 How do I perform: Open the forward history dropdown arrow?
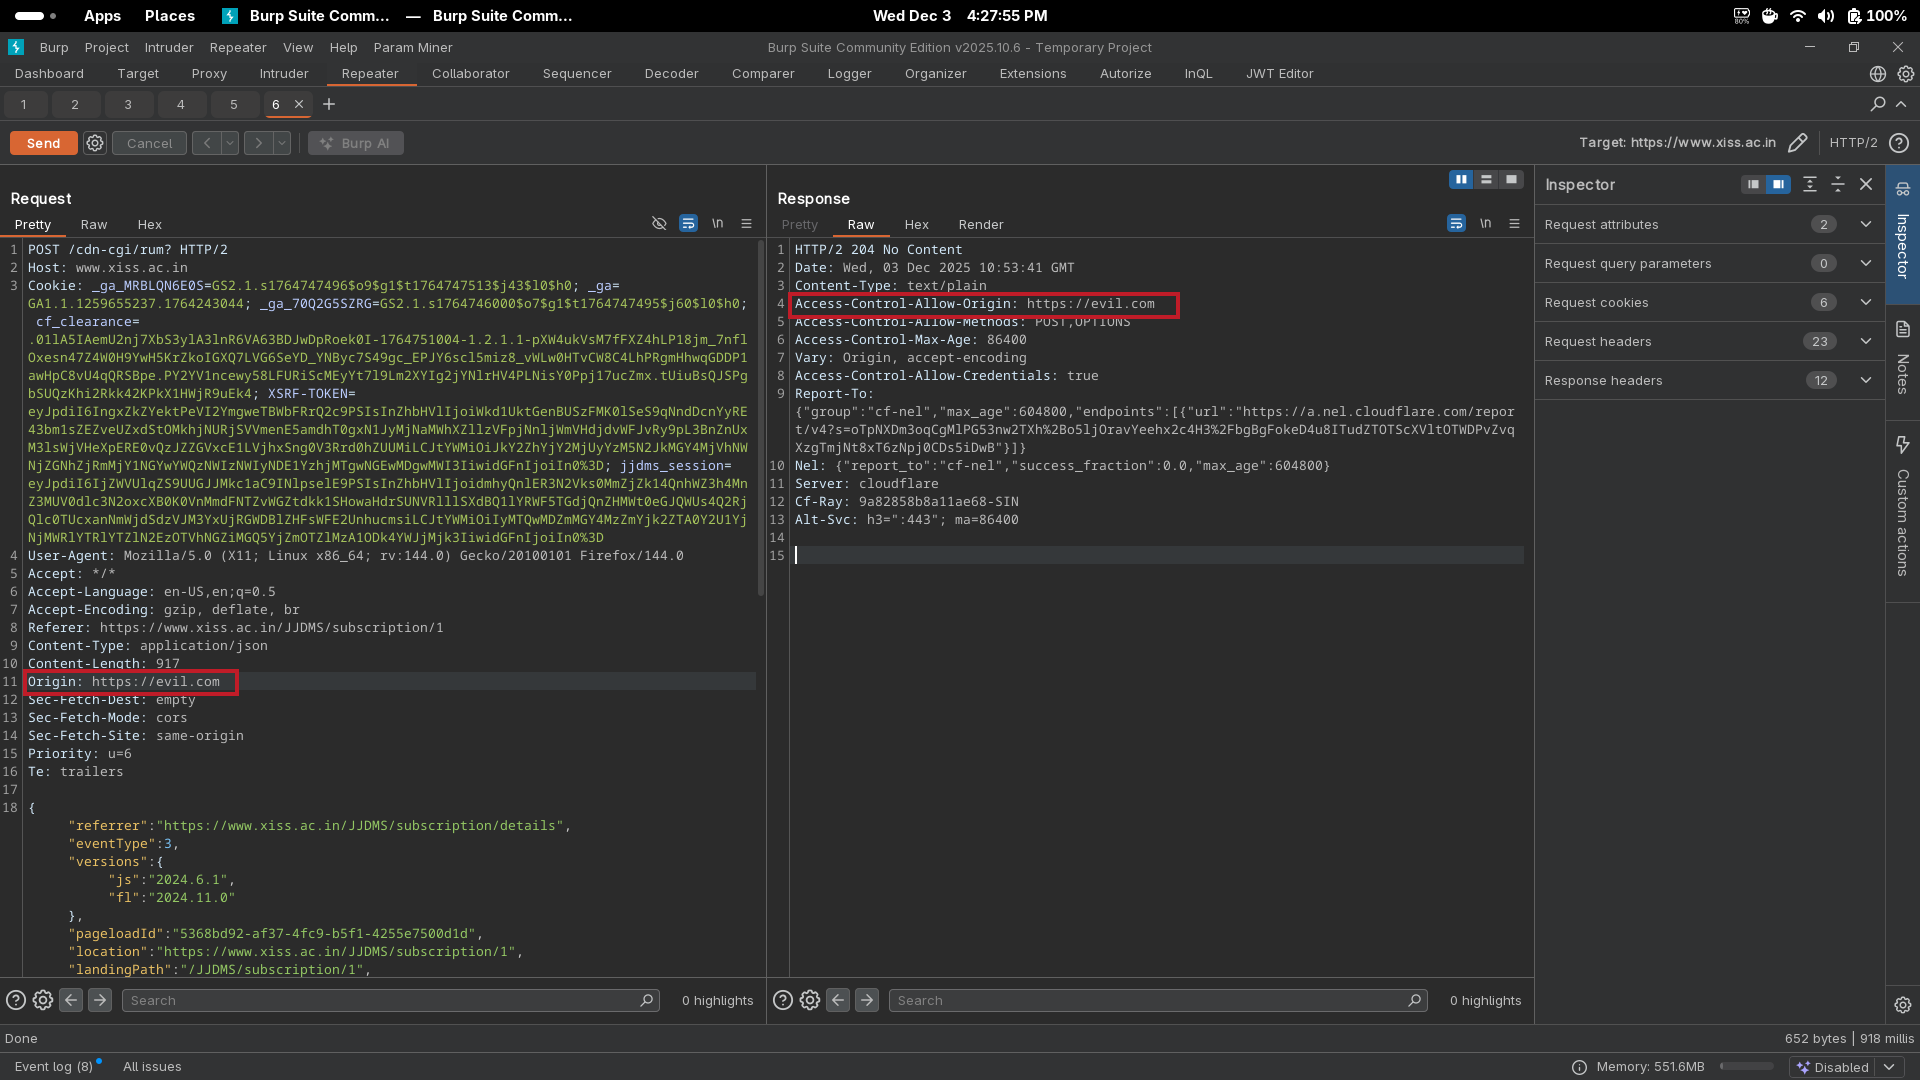coord(282,143)
